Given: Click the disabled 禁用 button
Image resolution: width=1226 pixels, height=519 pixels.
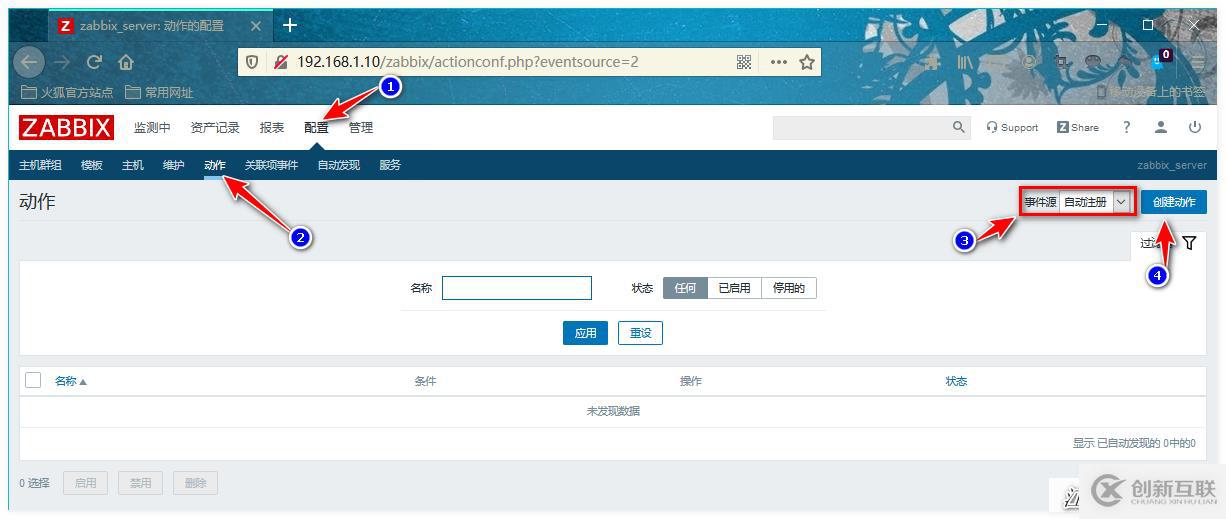Looking at the screenshot, I should pyautogui.click(x=140, y=483).
